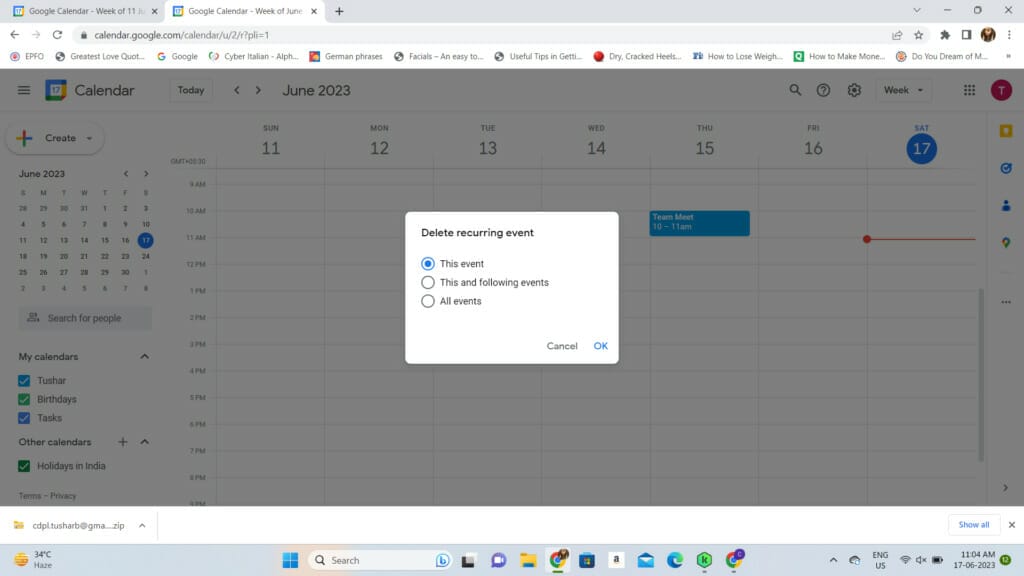Go to previous week arrow
Screen dimensions: 1024x576
(x=236, y=90)
